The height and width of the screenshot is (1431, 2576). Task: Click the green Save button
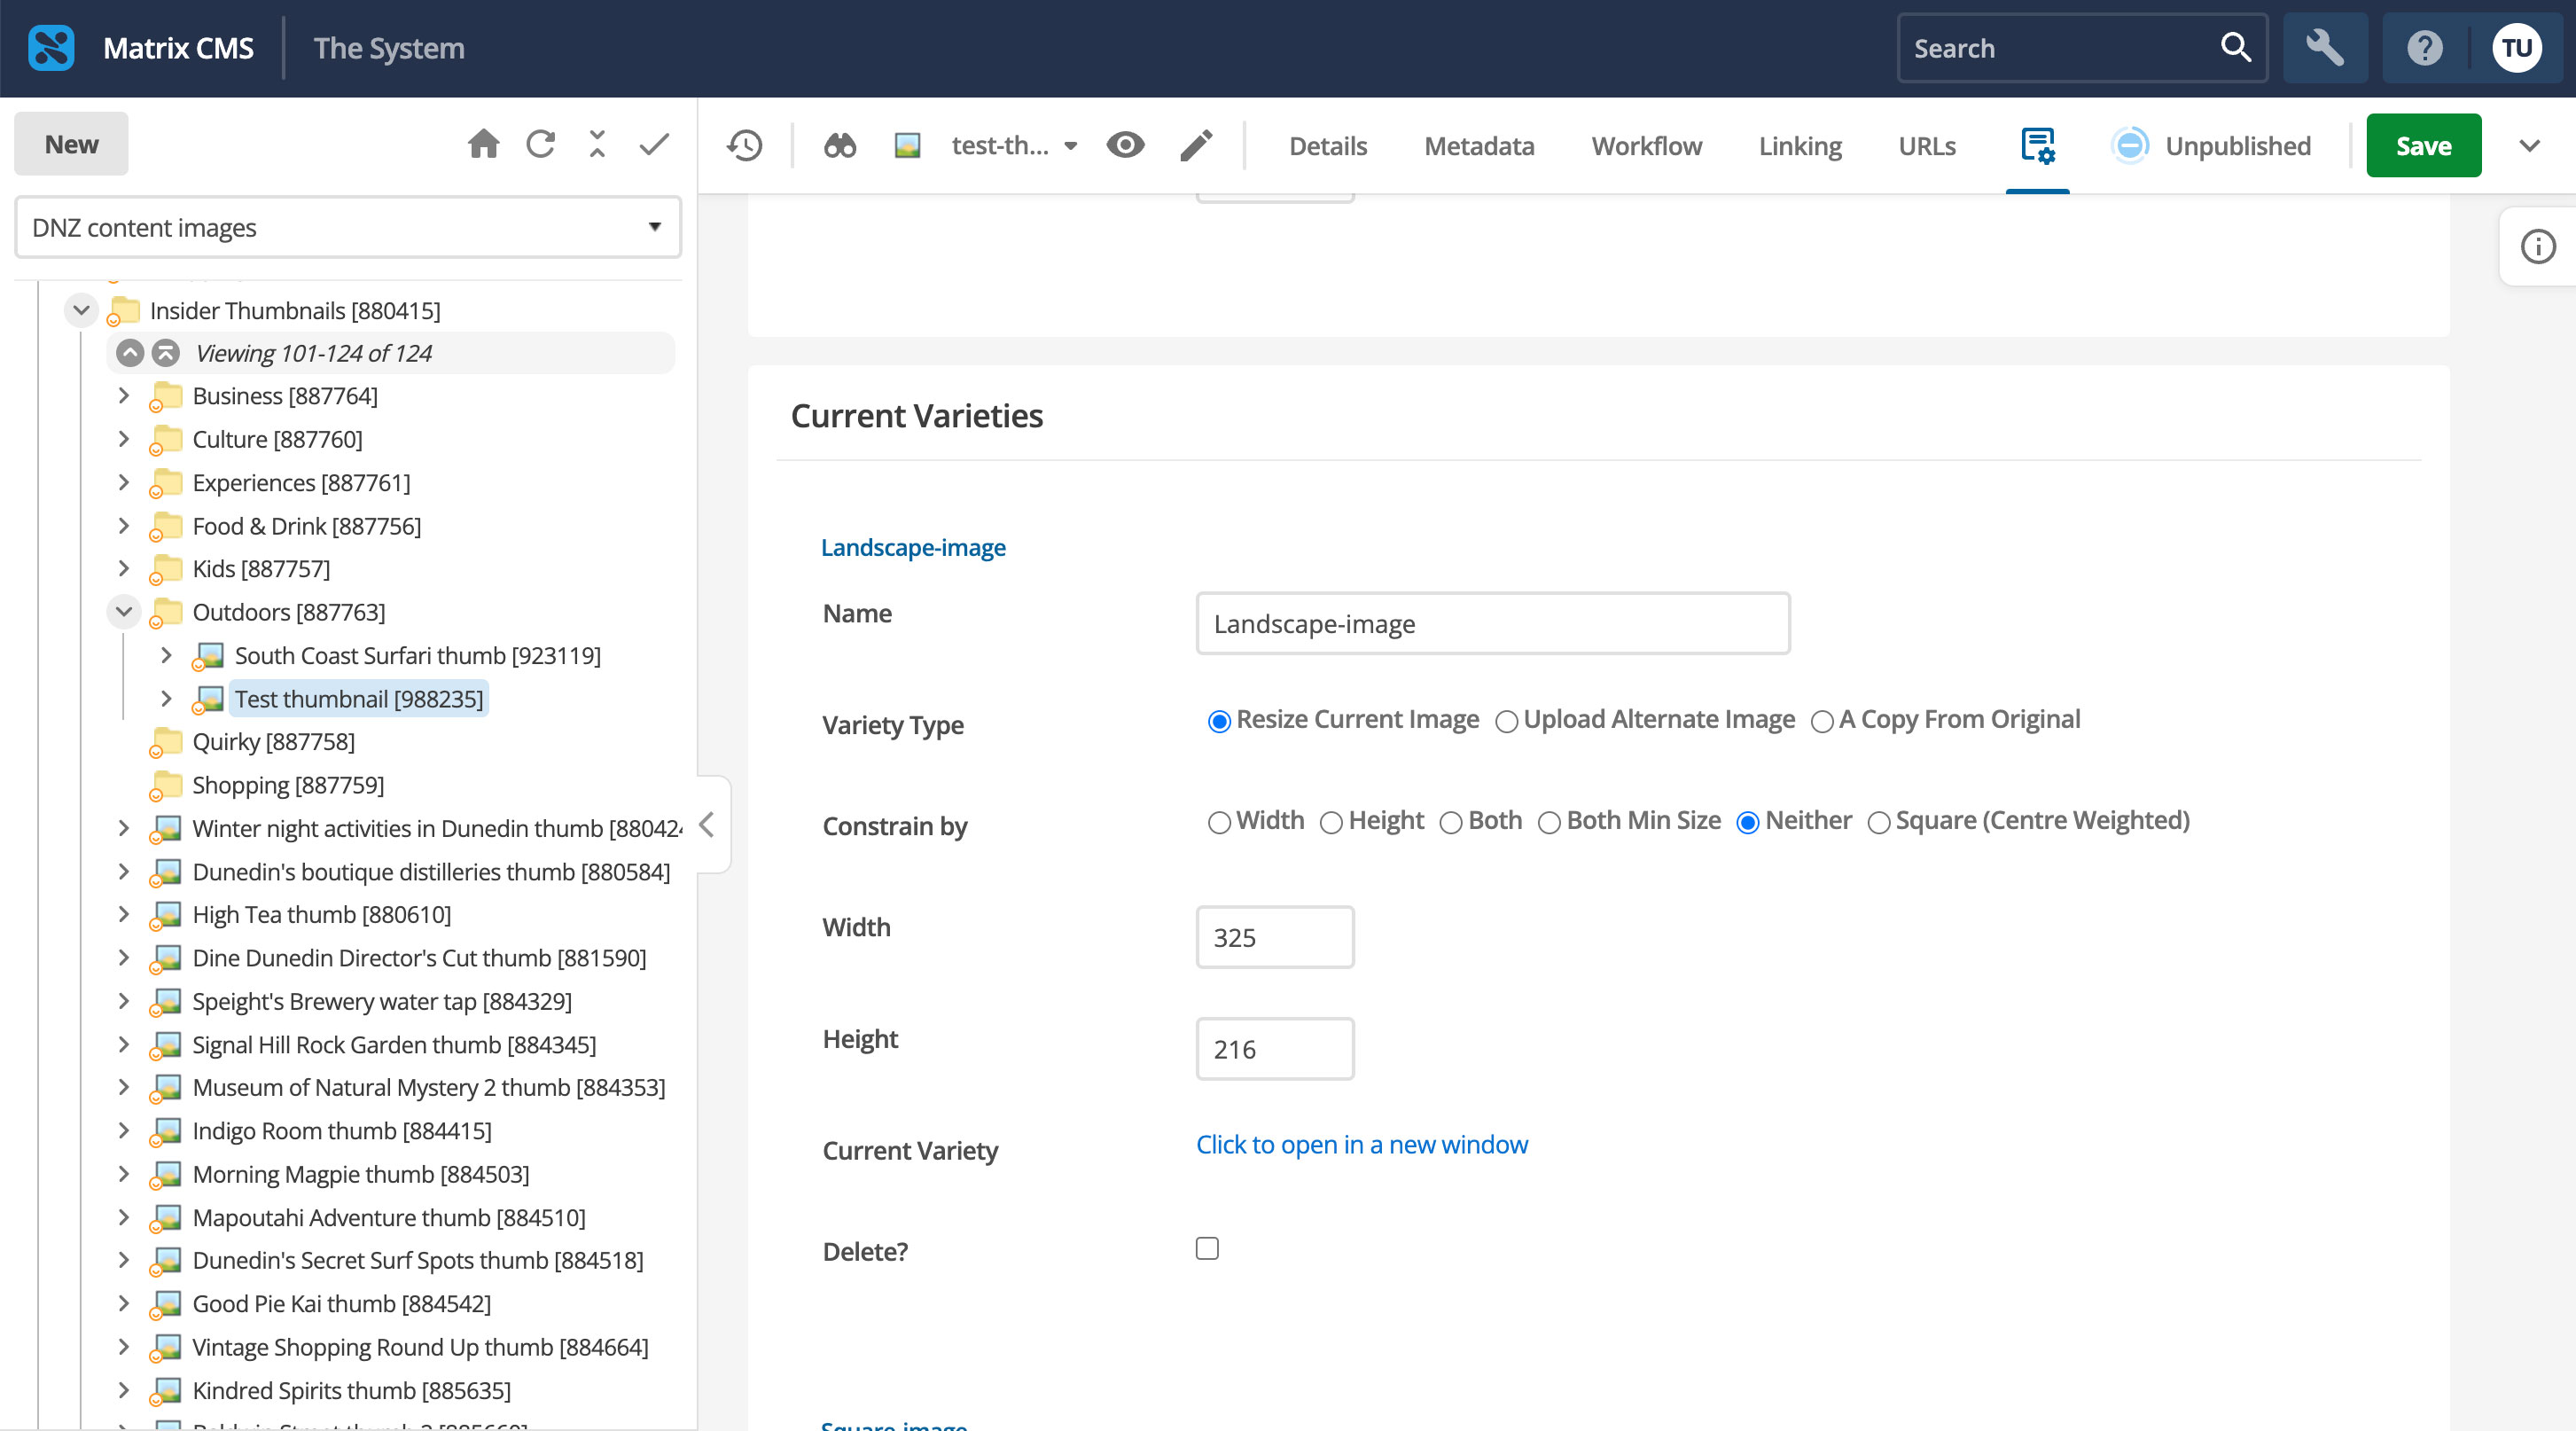pos(2423,146)
